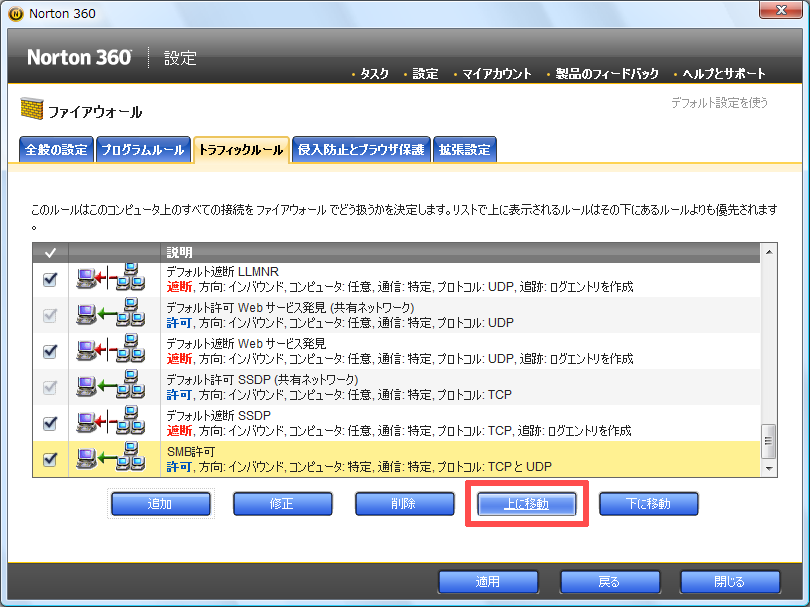Disable the デフォルト遮断 SSDP rule checkbox

pyautogui.click(x=50, y=423)
